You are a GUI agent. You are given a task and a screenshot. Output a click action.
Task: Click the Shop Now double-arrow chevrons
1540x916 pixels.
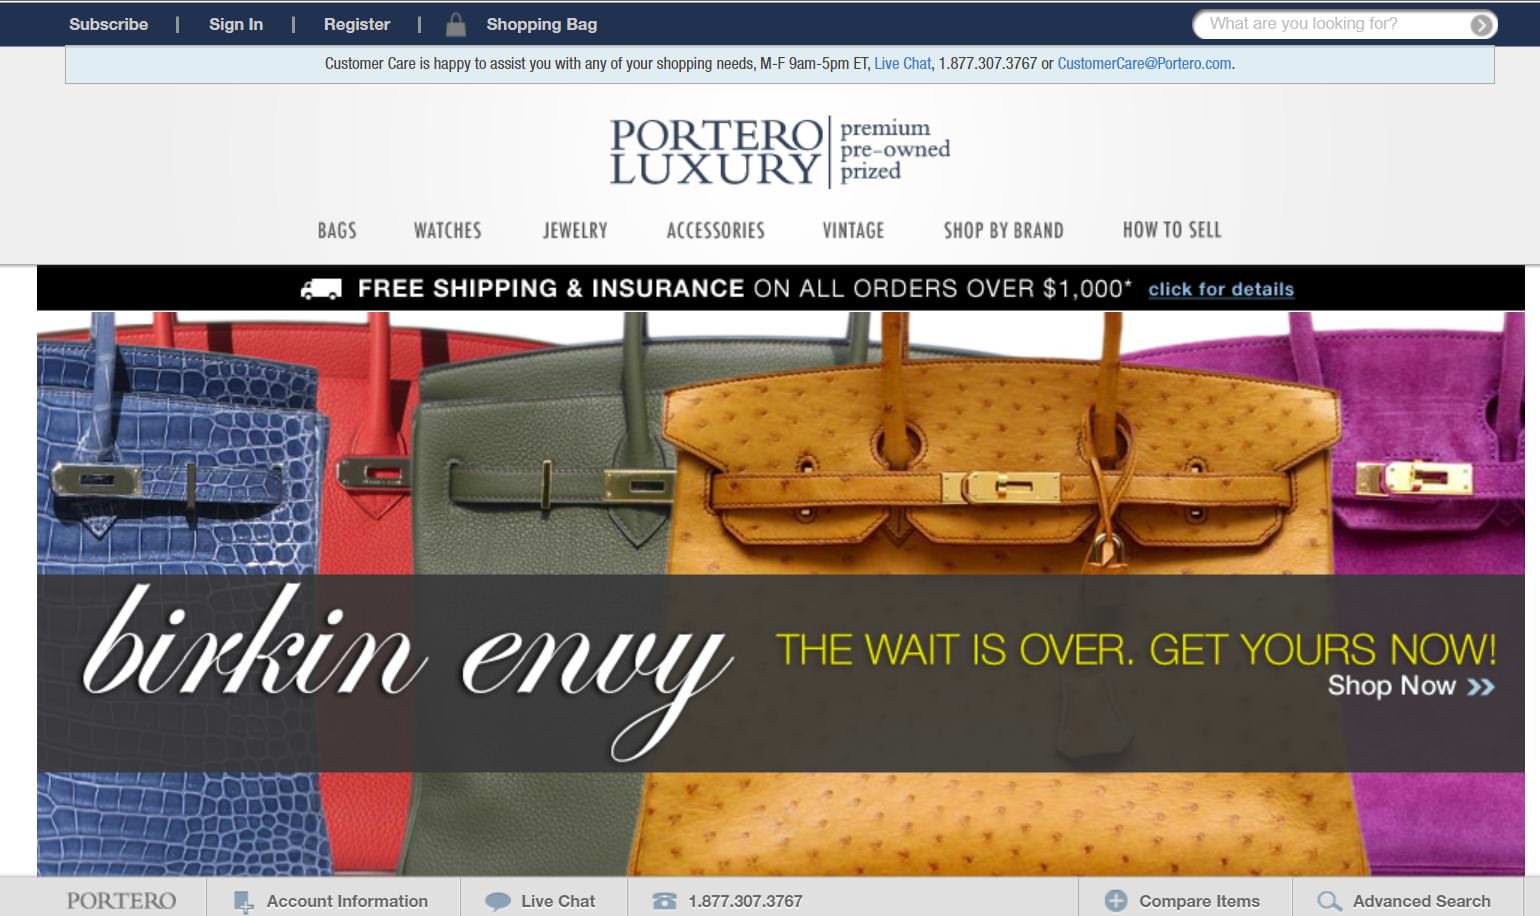click(x=1481, y=686)
